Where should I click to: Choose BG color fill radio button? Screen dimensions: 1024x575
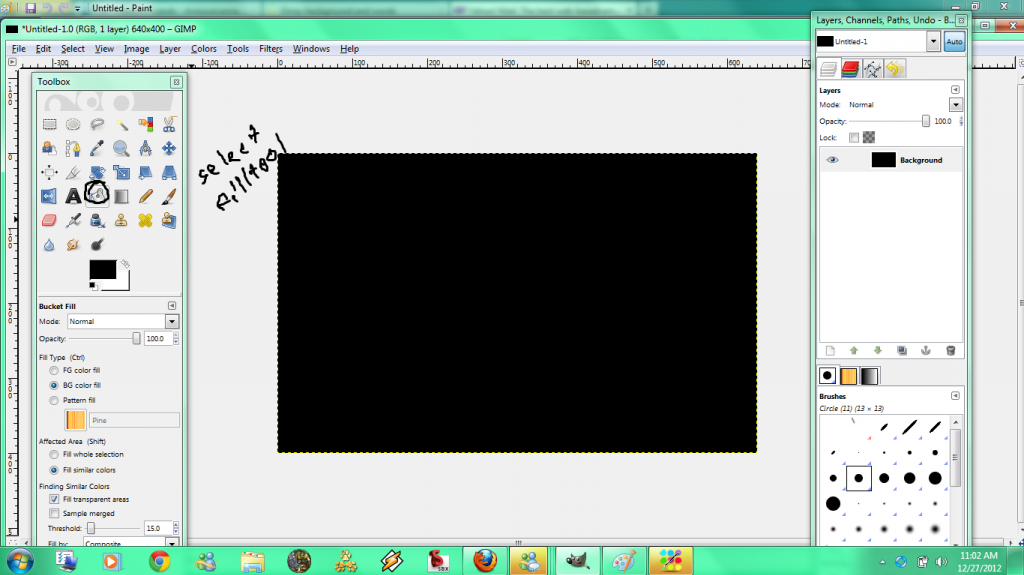click(x=54, y=386)
